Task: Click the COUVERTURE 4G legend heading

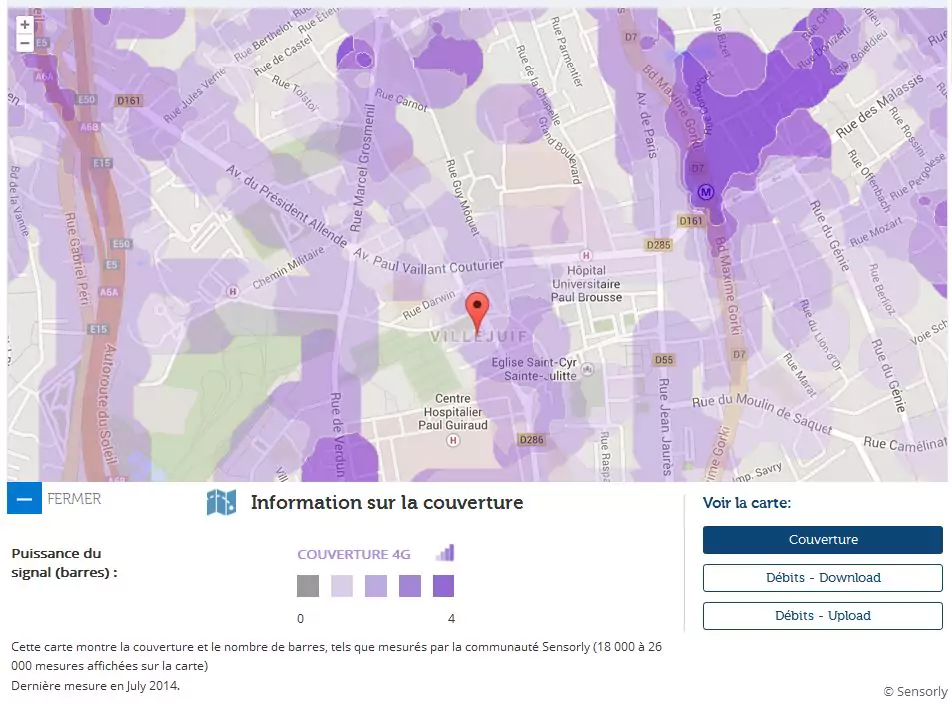Action: (354, 554)
